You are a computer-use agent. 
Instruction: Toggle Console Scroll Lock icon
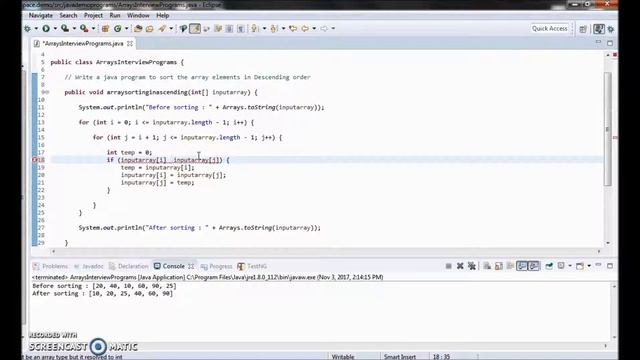499,266
